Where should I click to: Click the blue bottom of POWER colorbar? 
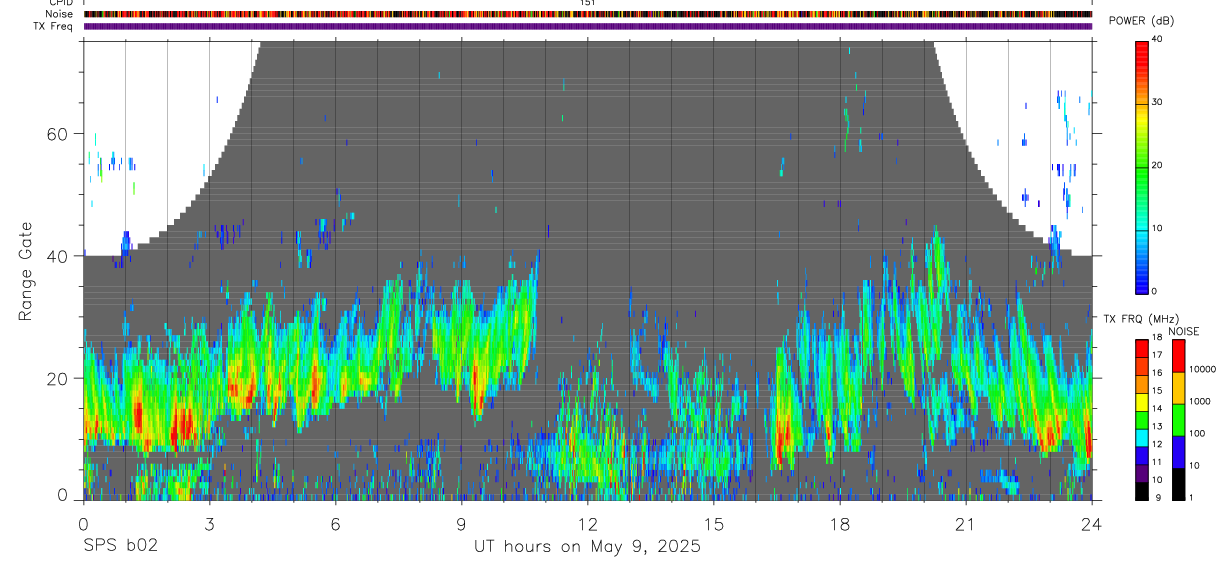click(1142, 285)
